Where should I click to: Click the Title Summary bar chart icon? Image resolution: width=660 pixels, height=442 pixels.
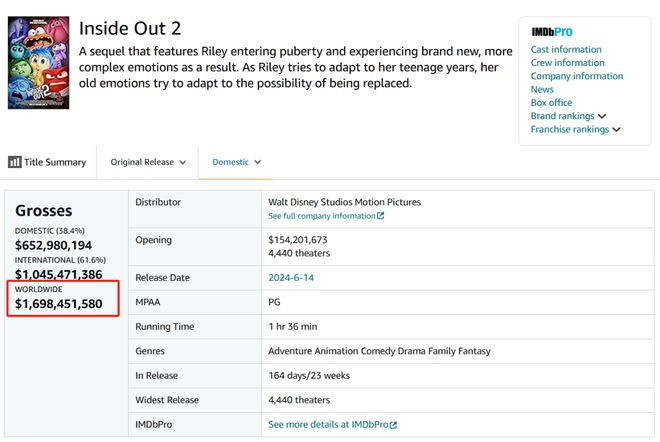[x=15, y=162]
